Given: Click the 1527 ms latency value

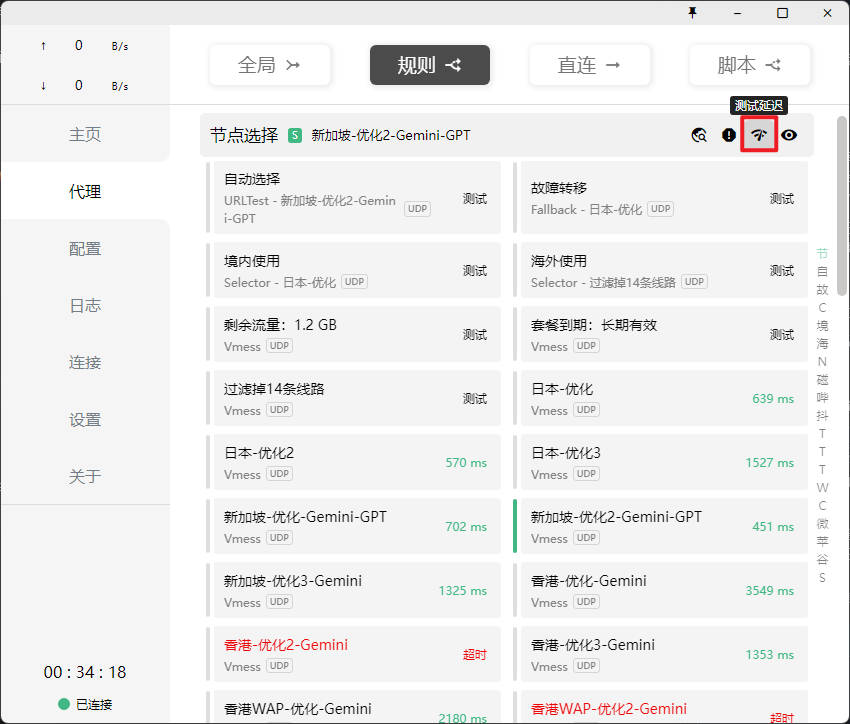Looking at the screenshot, I should (x=770, y=463).
